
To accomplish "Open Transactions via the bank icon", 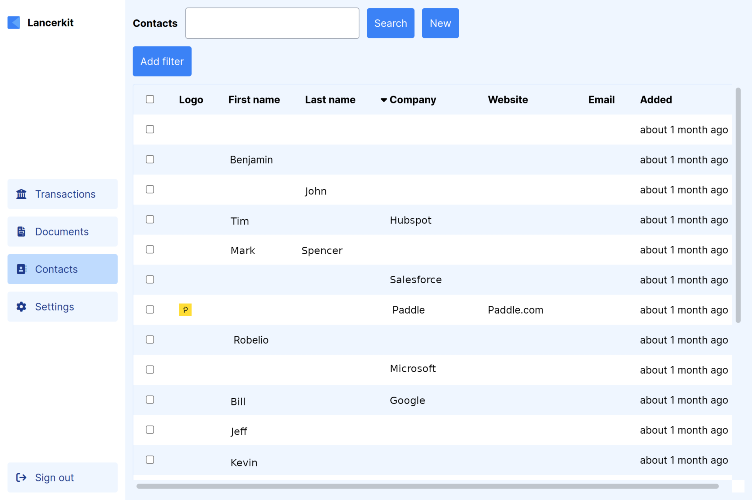I will (21, 194).
